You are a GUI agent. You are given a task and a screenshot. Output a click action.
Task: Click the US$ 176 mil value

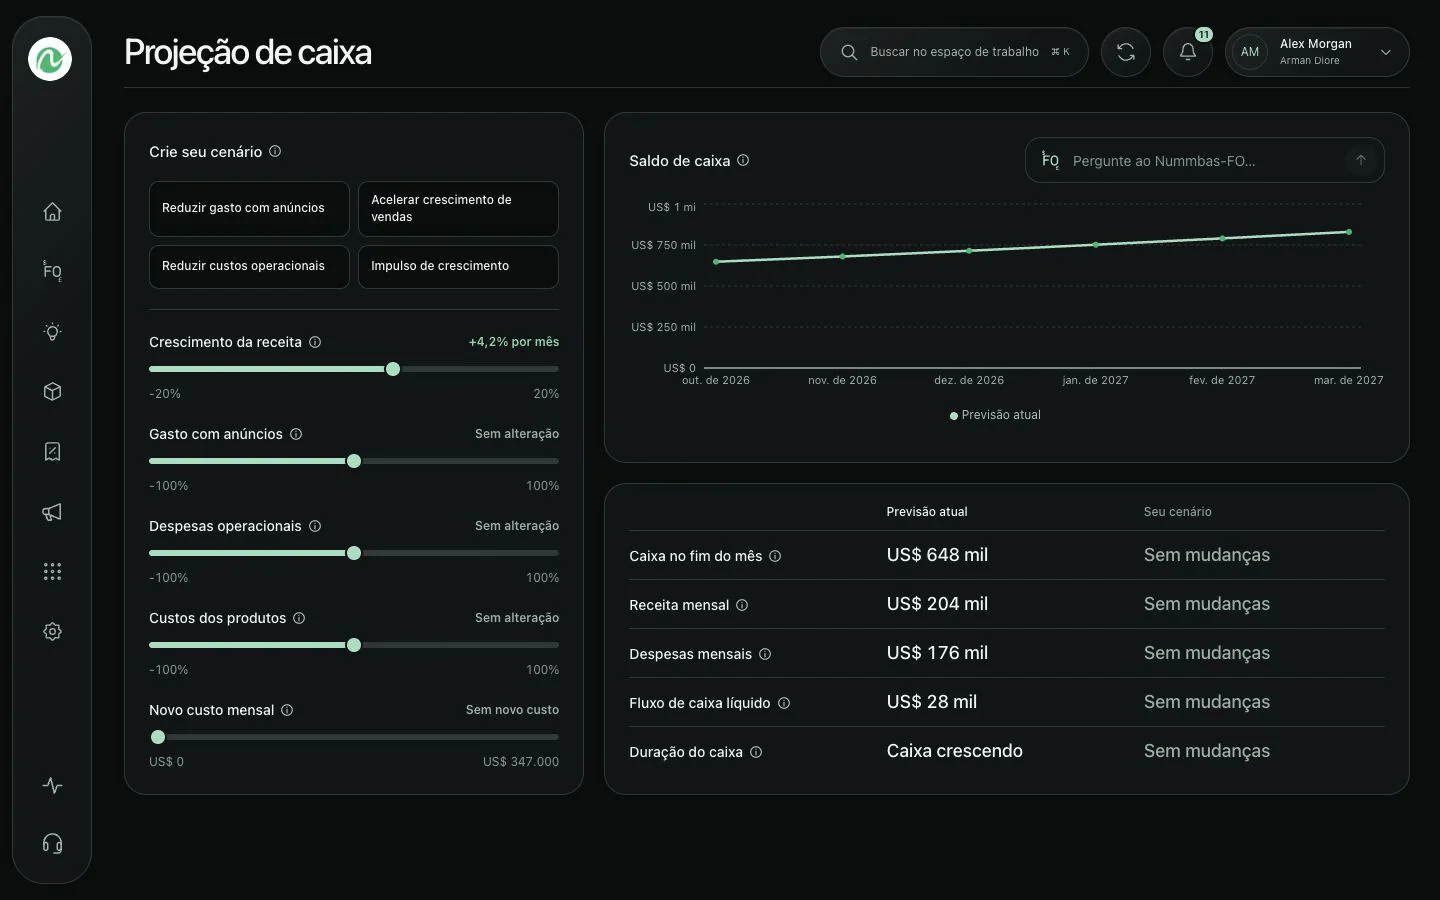[937, 653]
